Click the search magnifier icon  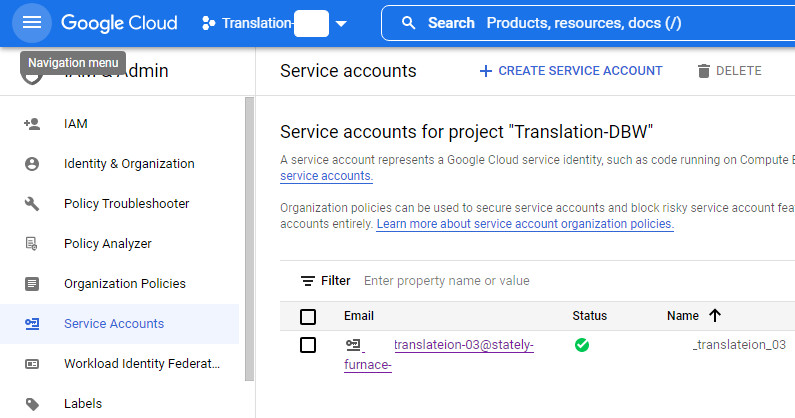click(x=409, y=23)
